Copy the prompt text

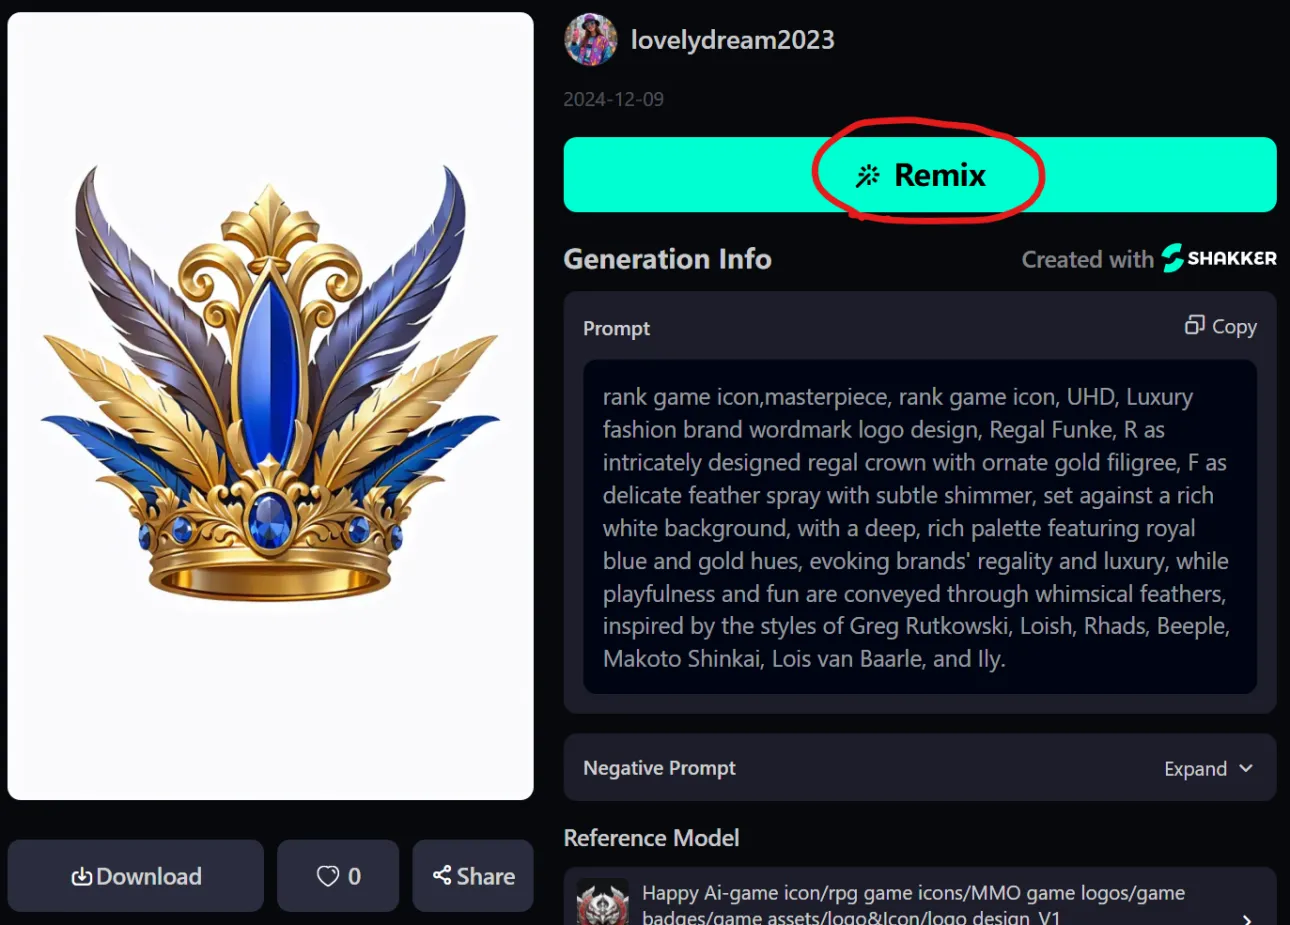point(1221,326)
